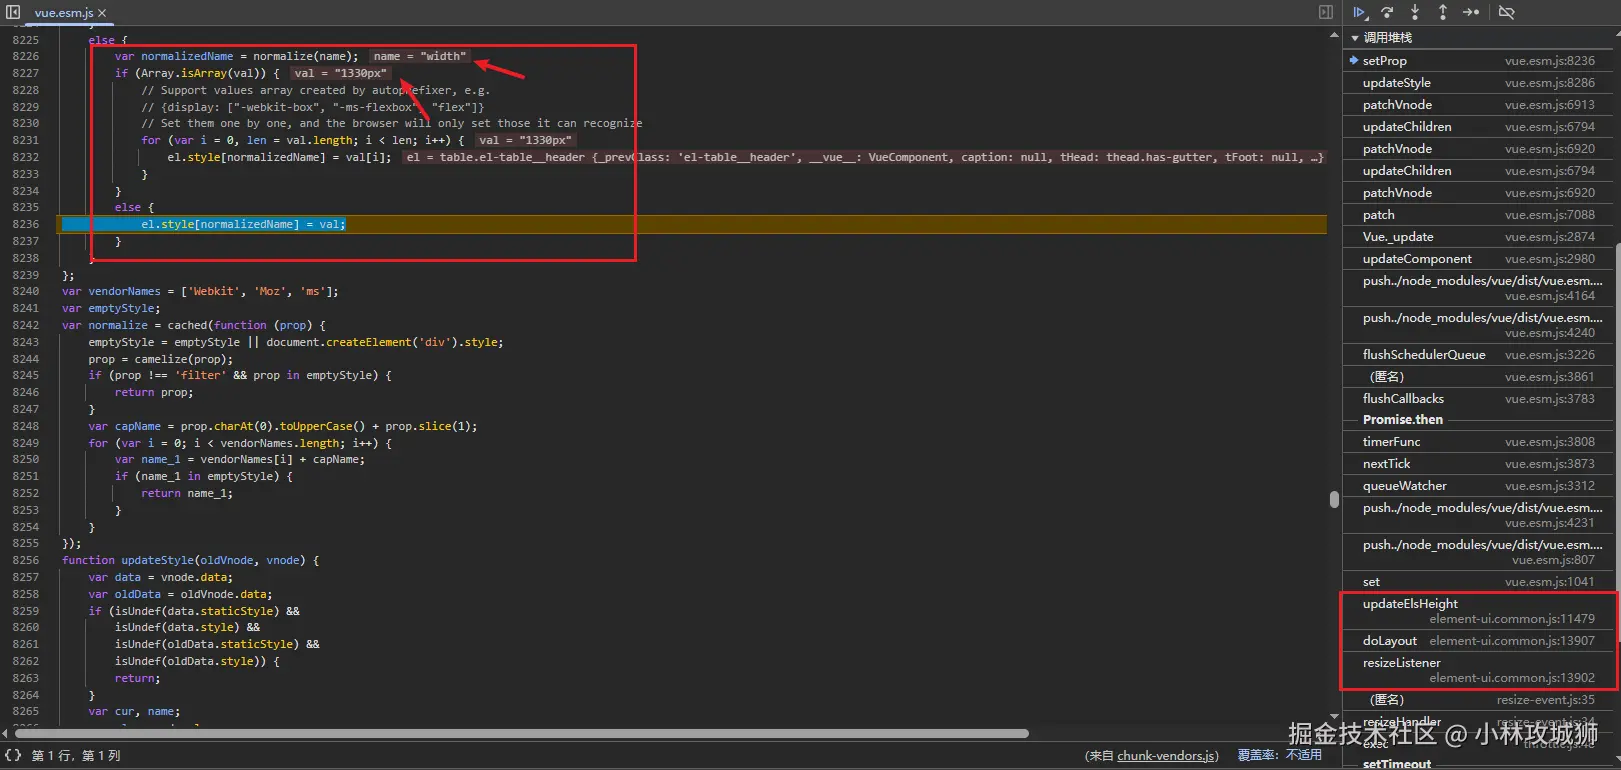
Task: Select push frame at vue.esm.js:4164
Action: [1478, 288]
